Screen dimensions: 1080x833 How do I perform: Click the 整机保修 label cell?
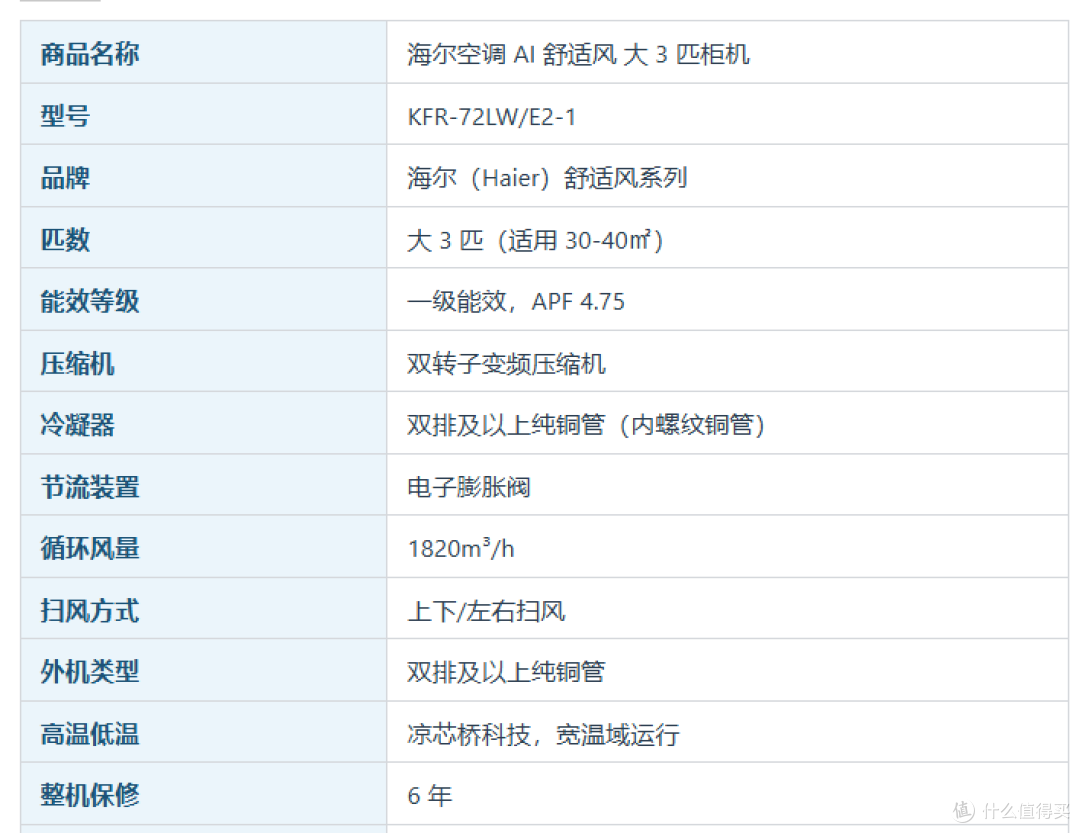tap(203, 794)
